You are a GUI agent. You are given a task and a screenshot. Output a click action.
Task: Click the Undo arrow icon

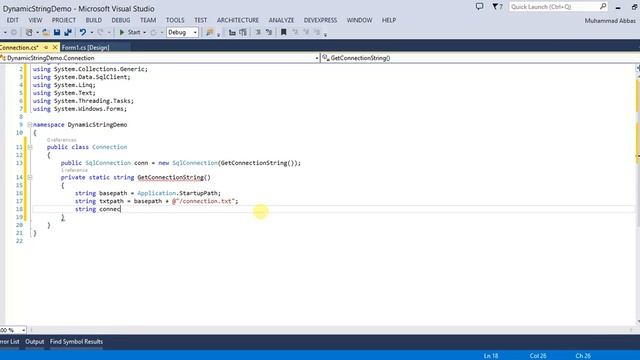[x=83, y=32]
